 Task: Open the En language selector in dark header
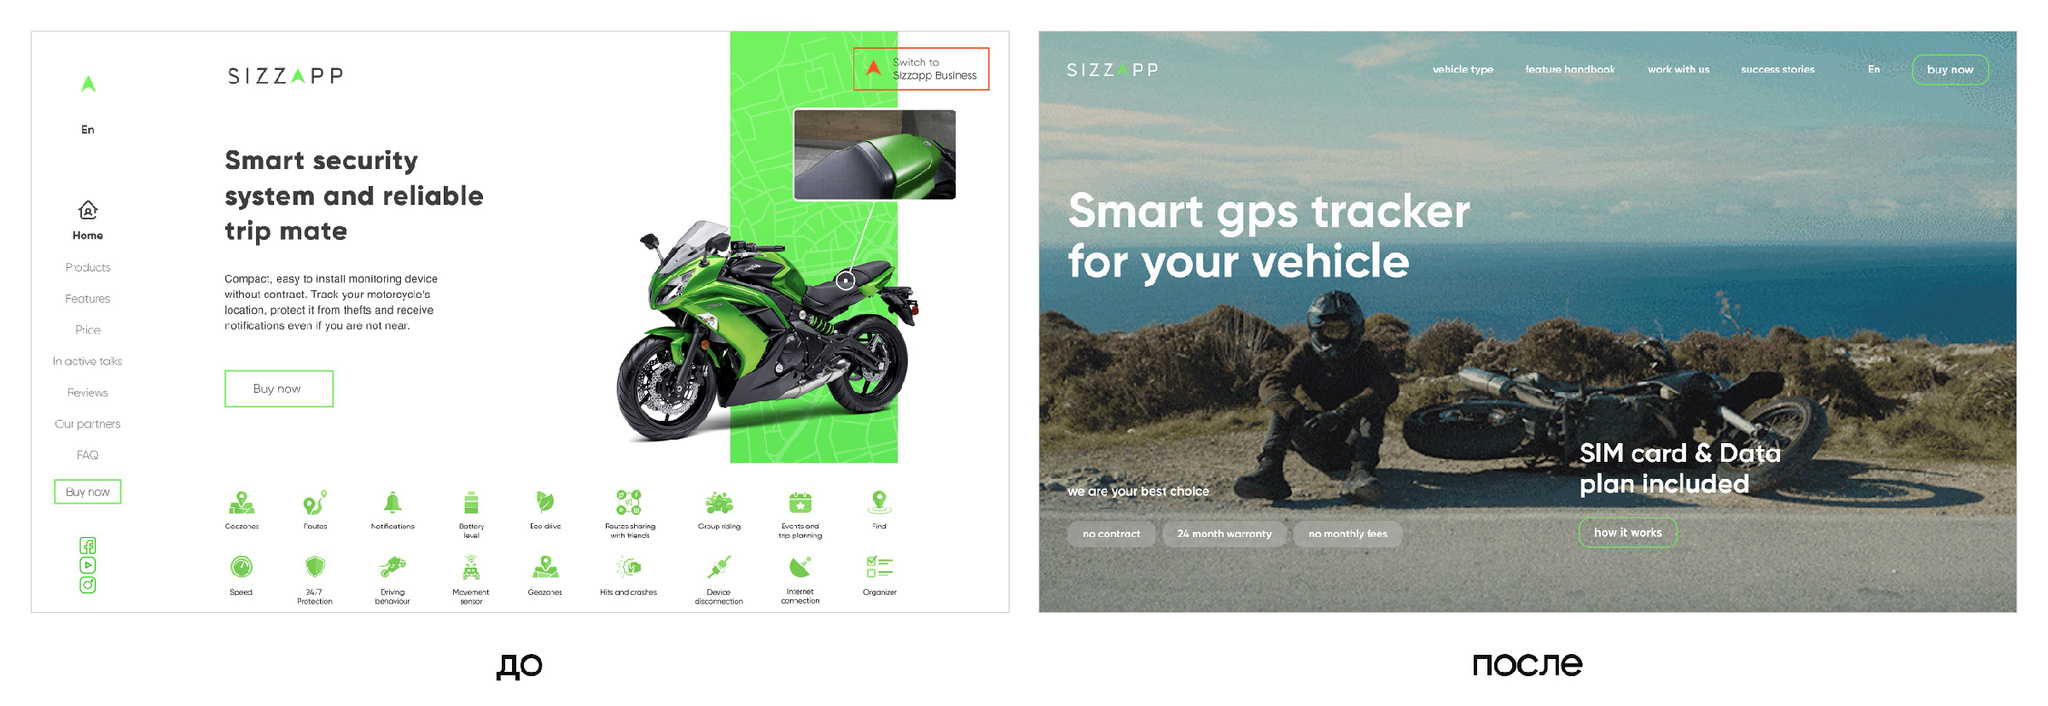(1874, 70)
